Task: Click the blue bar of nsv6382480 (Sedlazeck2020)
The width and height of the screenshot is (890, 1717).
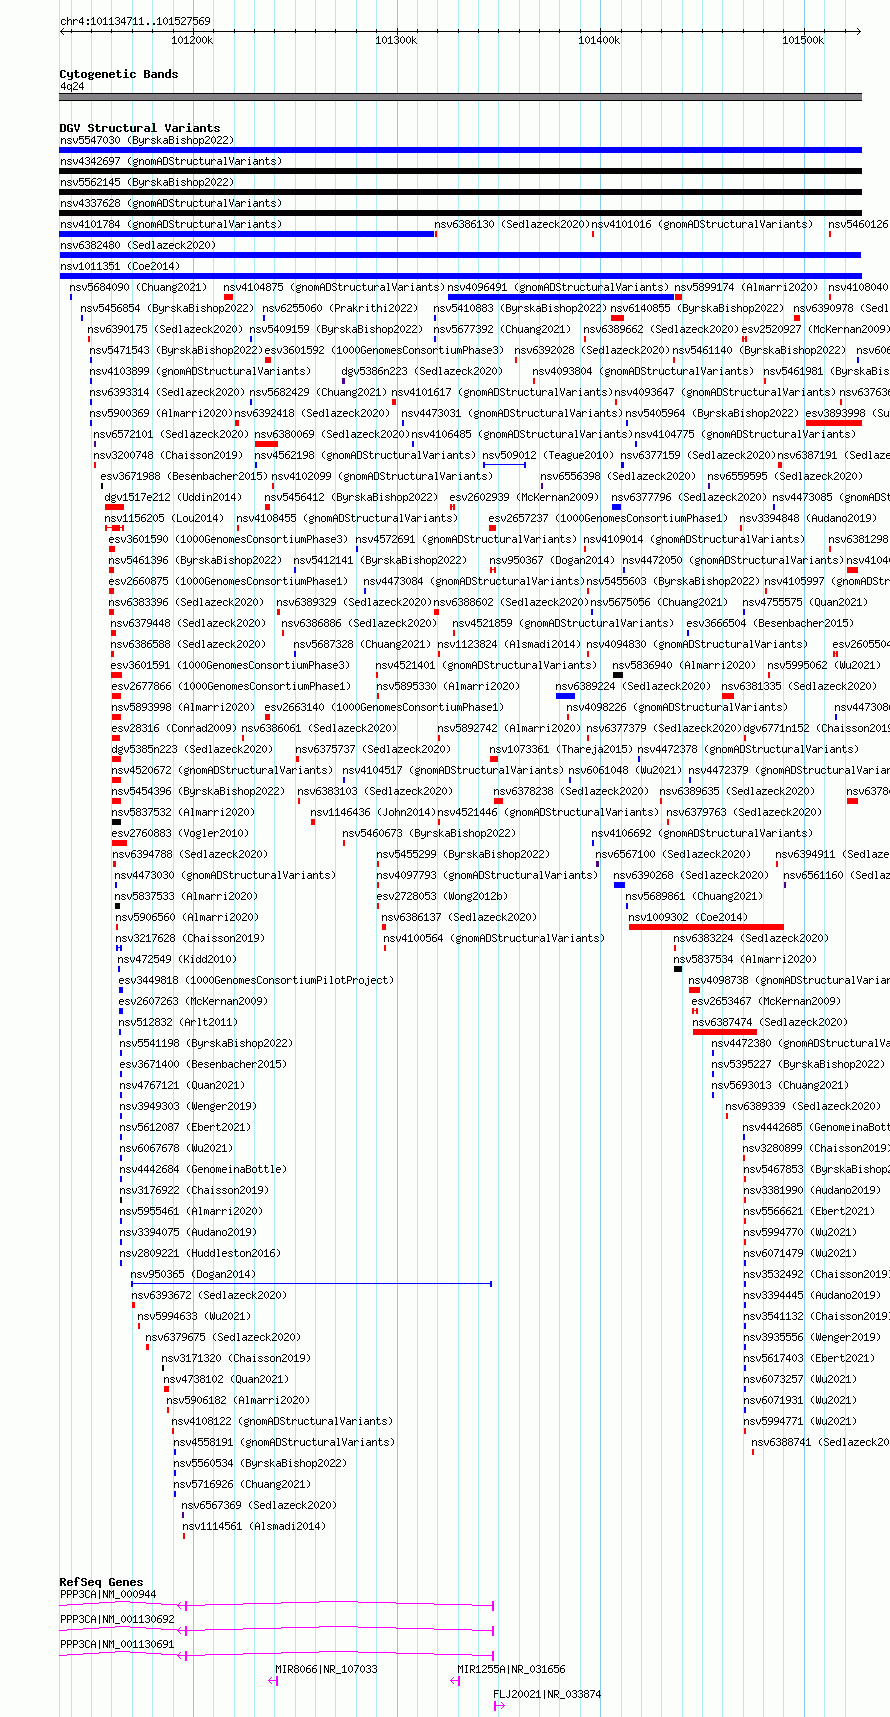Action: 460,255
